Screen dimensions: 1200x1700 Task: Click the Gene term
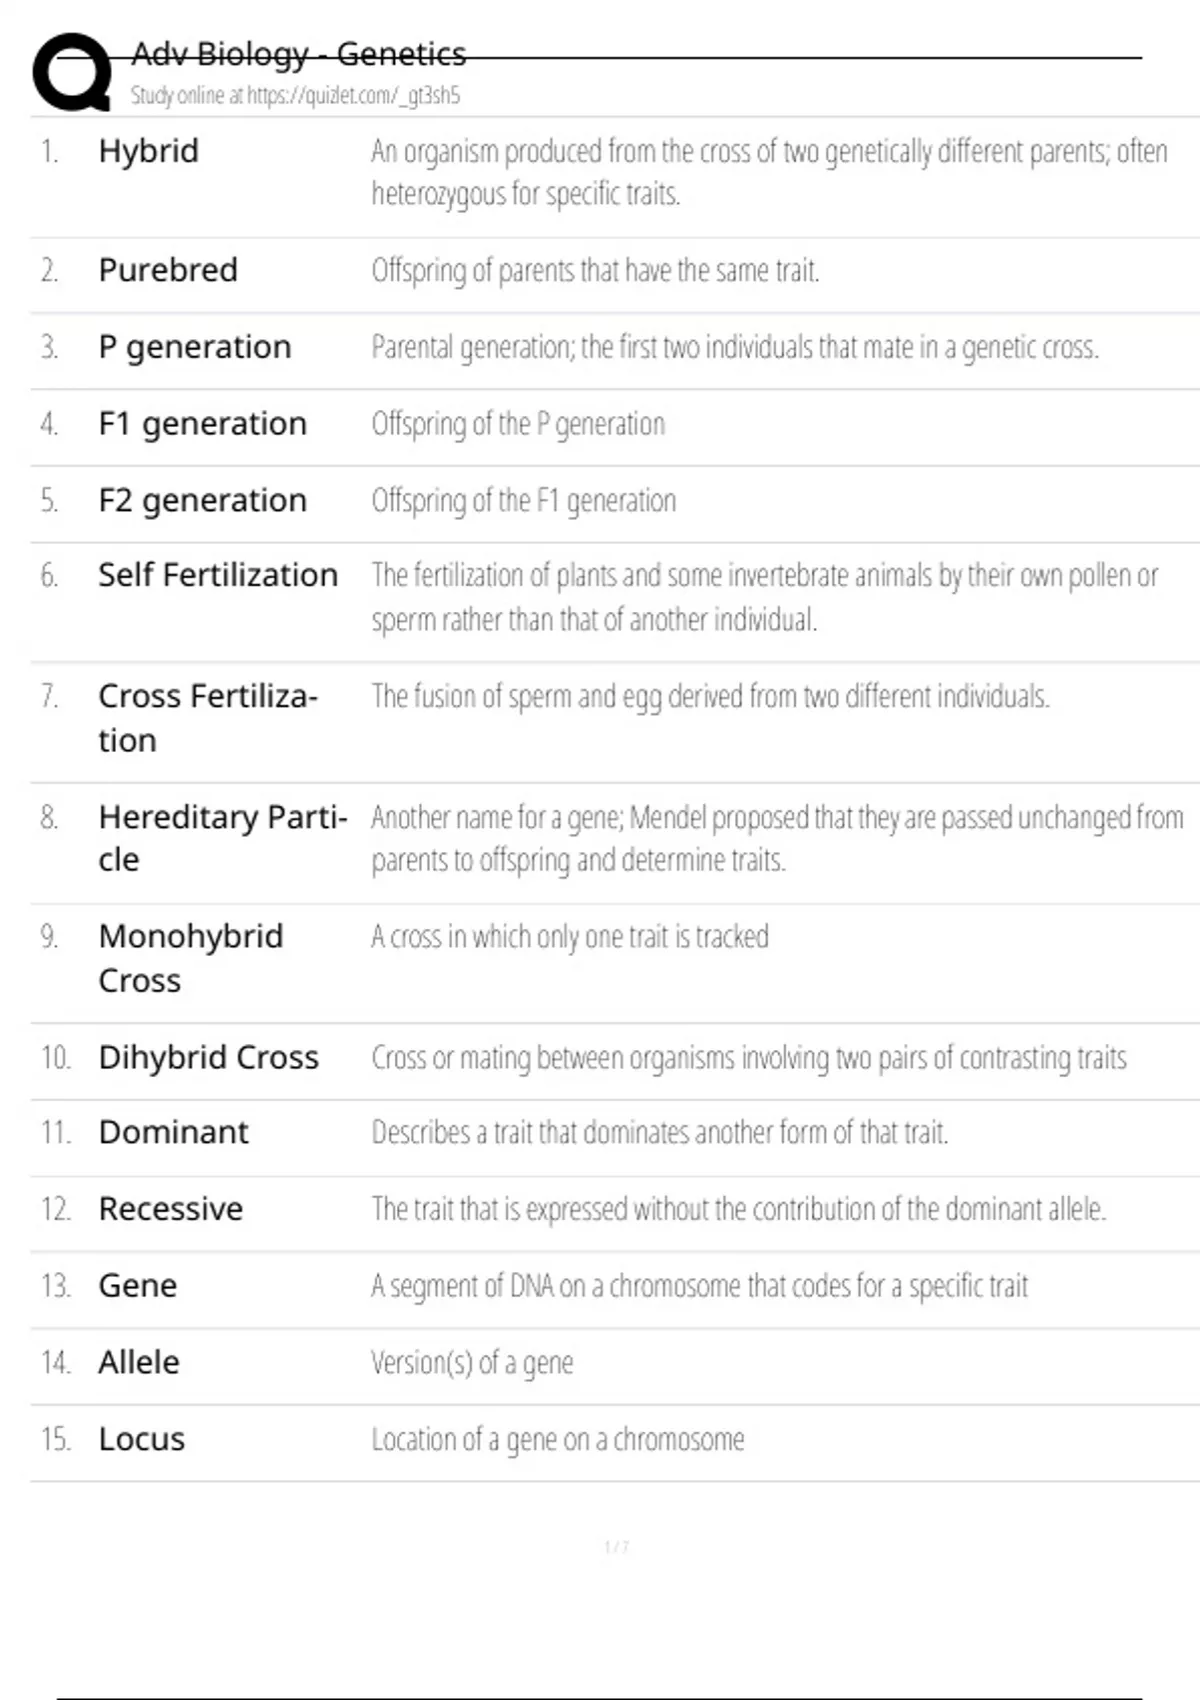tap(138, 1286)
